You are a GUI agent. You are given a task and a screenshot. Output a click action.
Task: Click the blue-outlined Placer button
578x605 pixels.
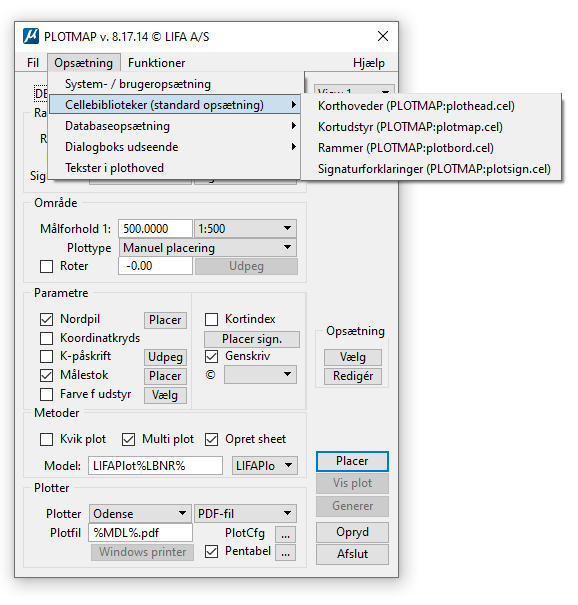point(352,461)
